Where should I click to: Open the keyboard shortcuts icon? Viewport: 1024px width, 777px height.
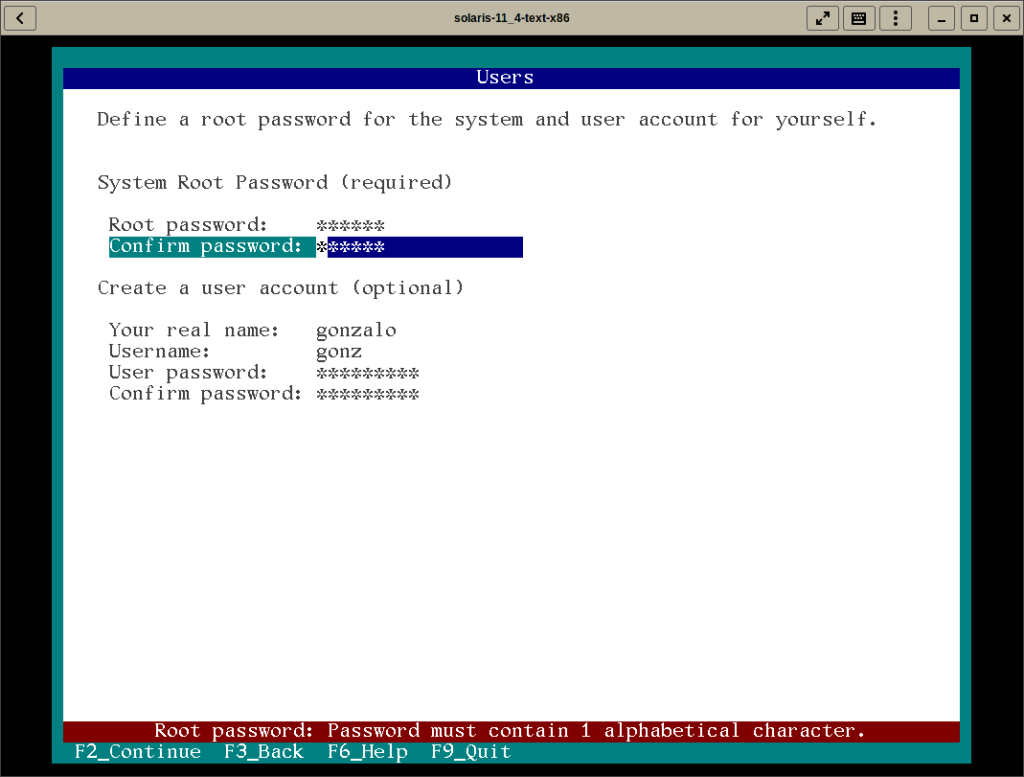click(859, 18)
